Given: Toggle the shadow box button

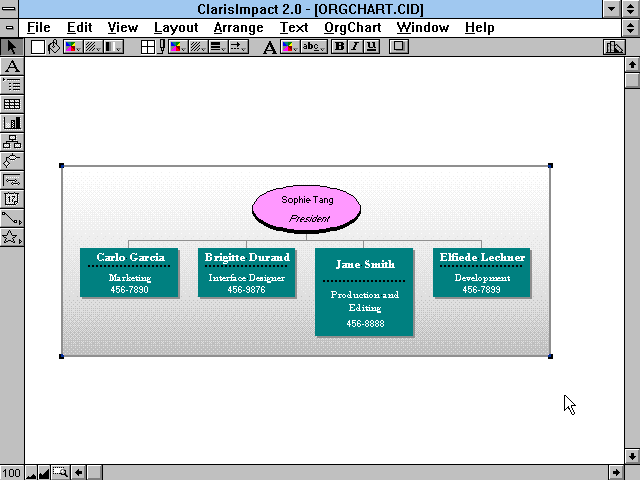Looking at the screenshot, I should tap(399, 47).
